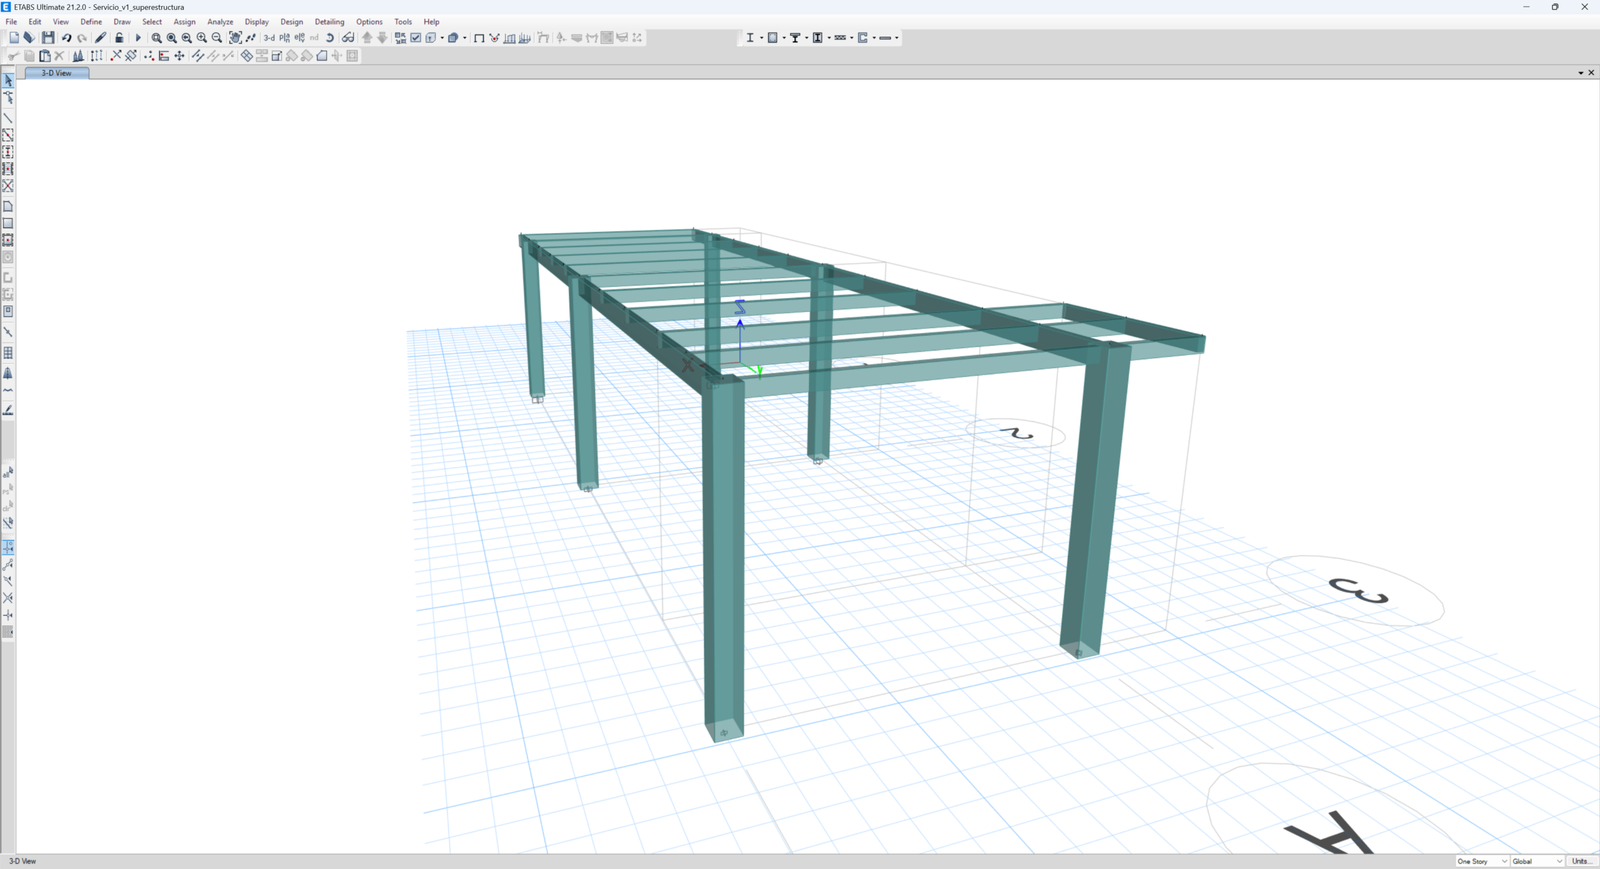Paste from clipboard icon
Viewport: 1600px width, 869px height.
44,56
